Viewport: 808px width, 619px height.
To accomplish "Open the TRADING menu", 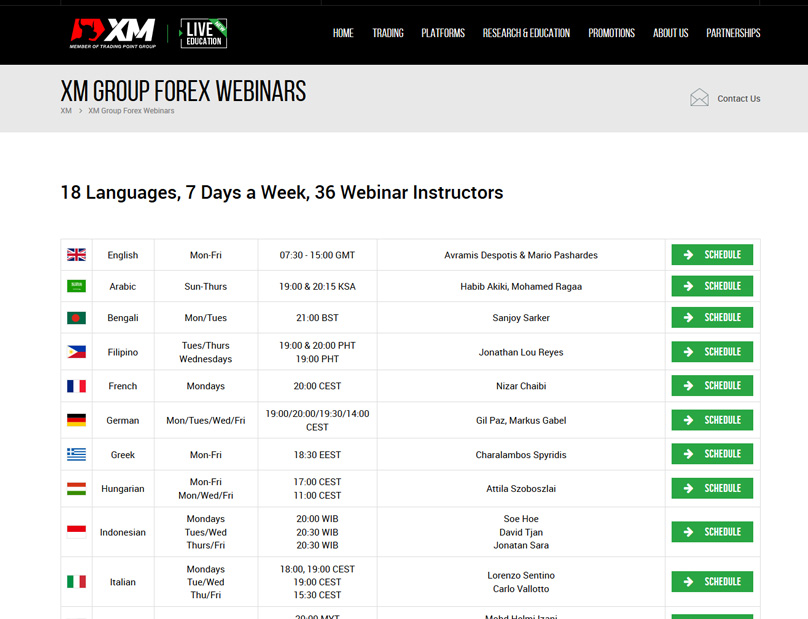I will (388, 34).
